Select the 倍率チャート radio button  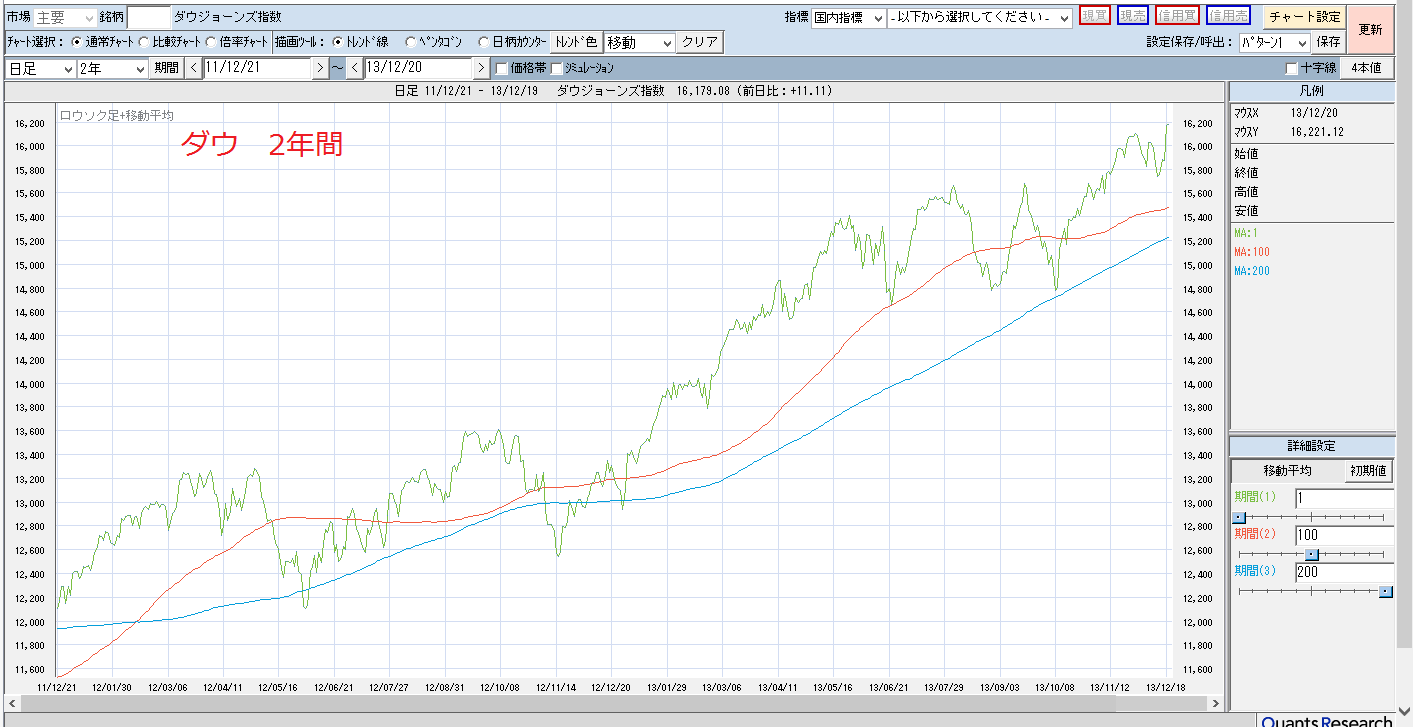211,43
